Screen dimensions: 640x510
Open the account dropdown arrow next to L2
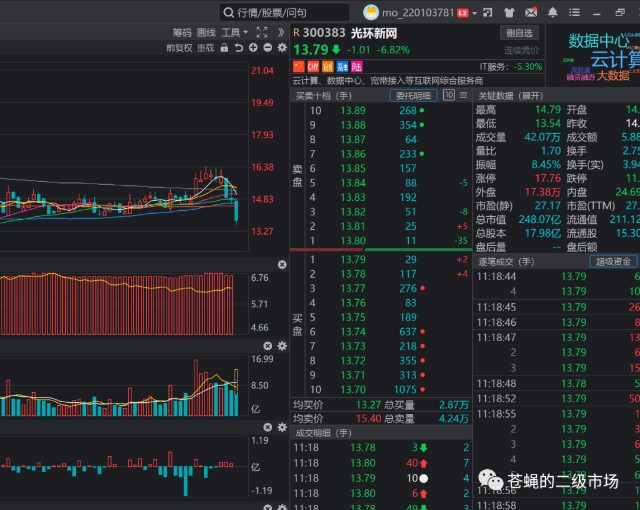(x=474, y=13)
